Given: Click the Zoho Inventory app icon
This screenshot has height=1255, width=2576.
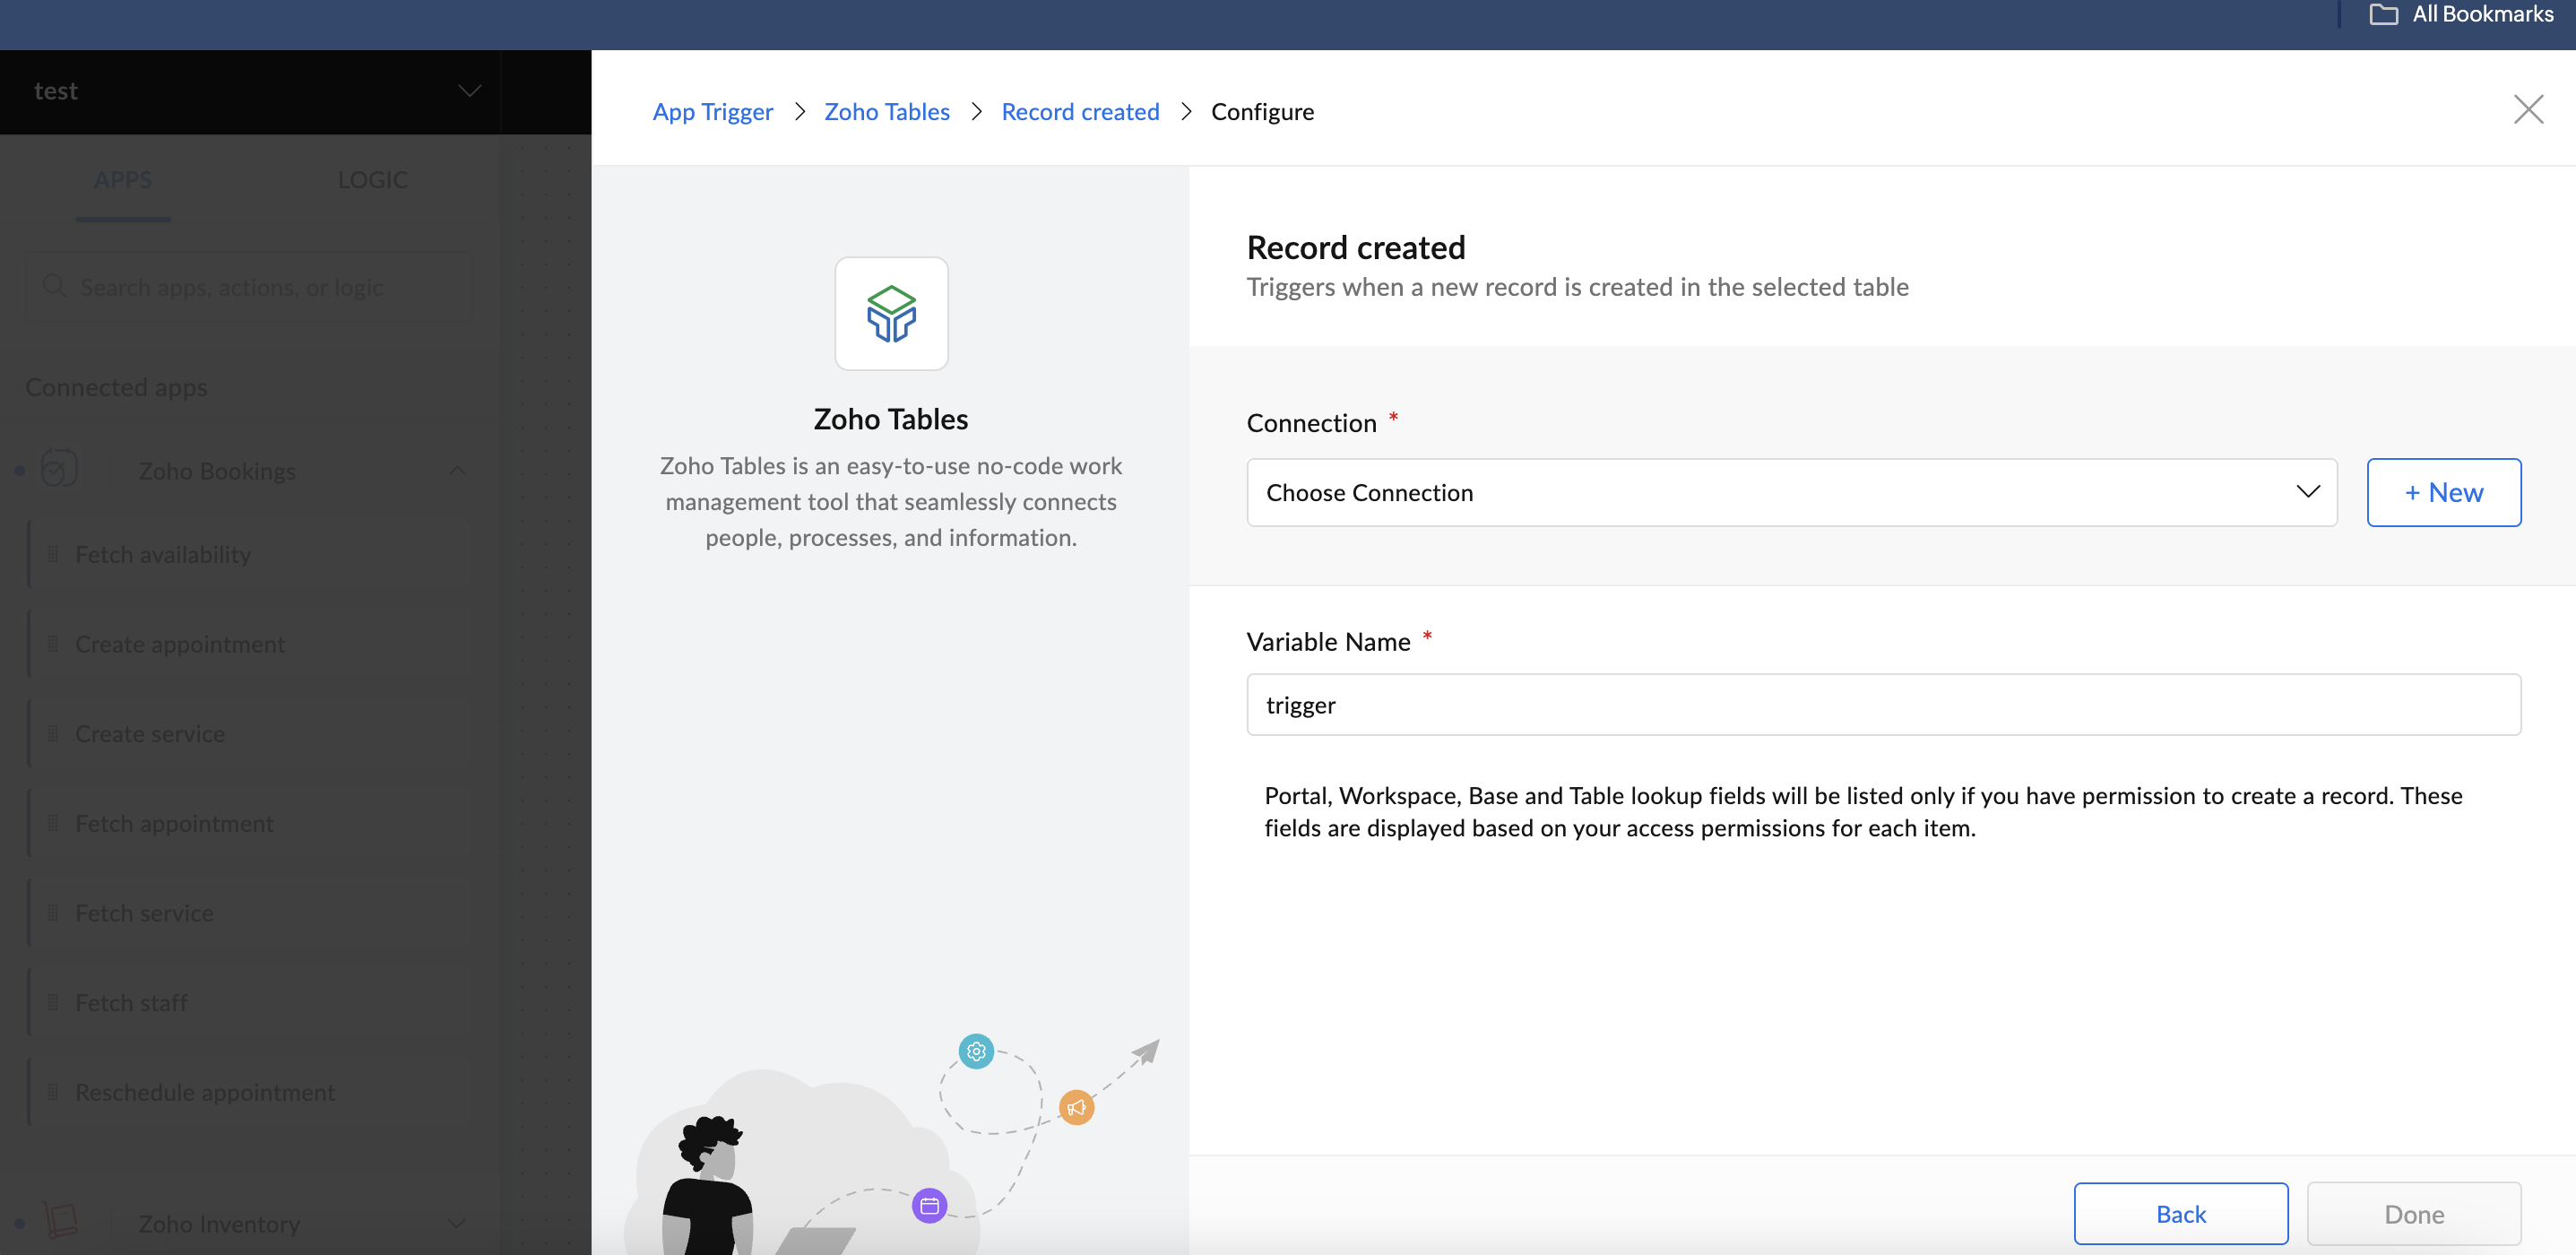Looking at the screenshot, I should (59, 1221).
